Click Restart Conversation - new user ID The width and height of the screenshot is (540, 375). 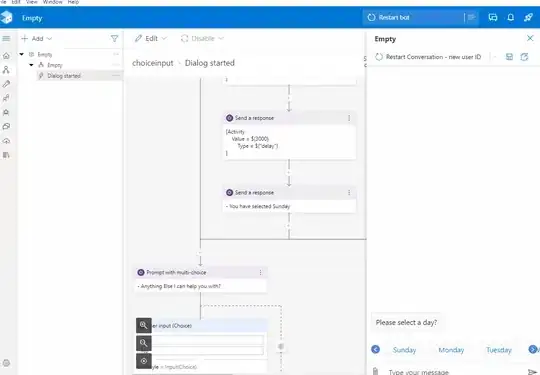click(x=428, y=57)
